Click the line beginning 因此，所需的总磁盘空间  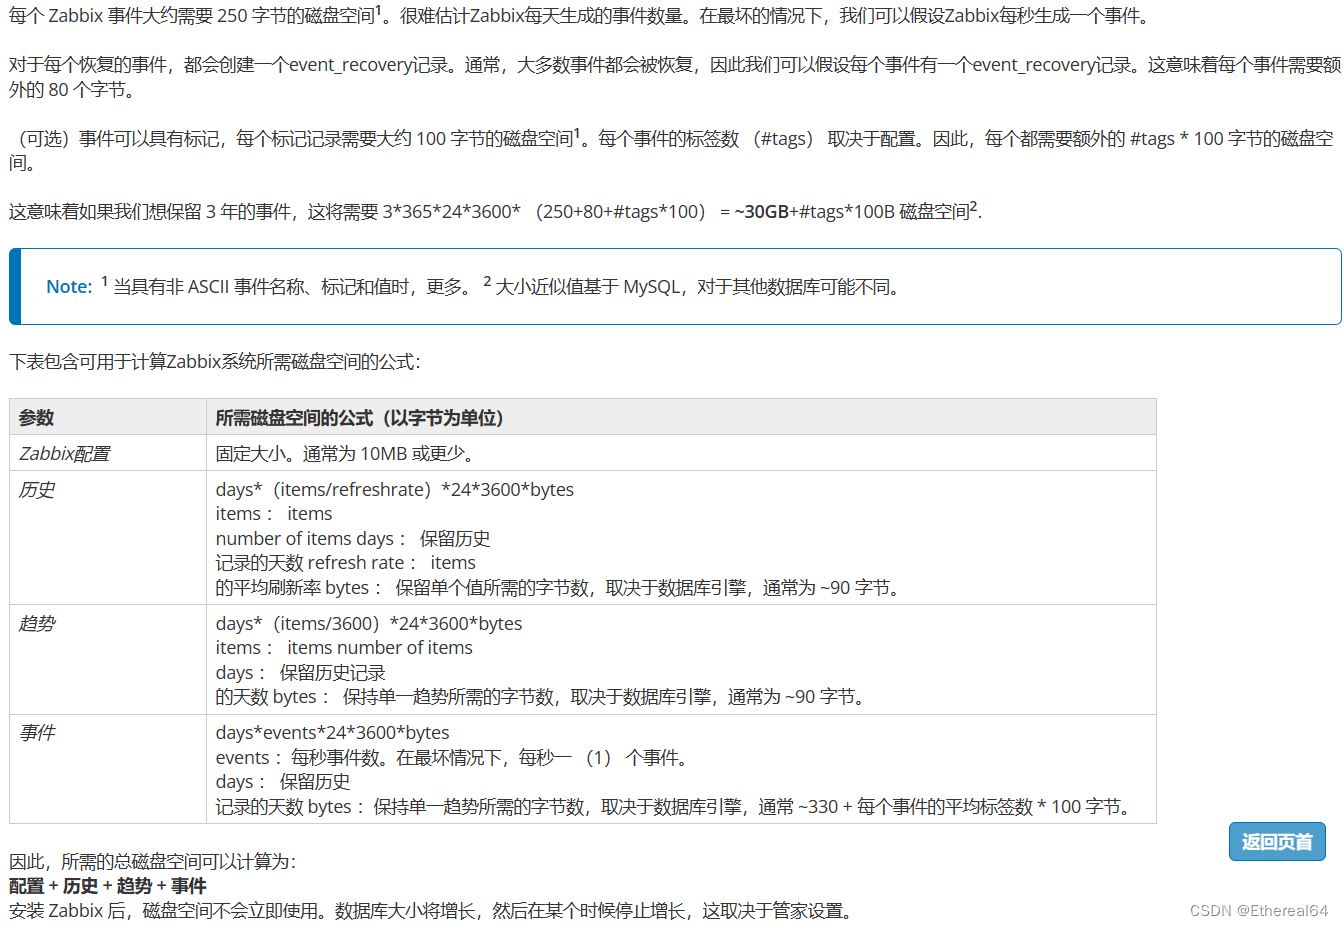click(153, 861)
